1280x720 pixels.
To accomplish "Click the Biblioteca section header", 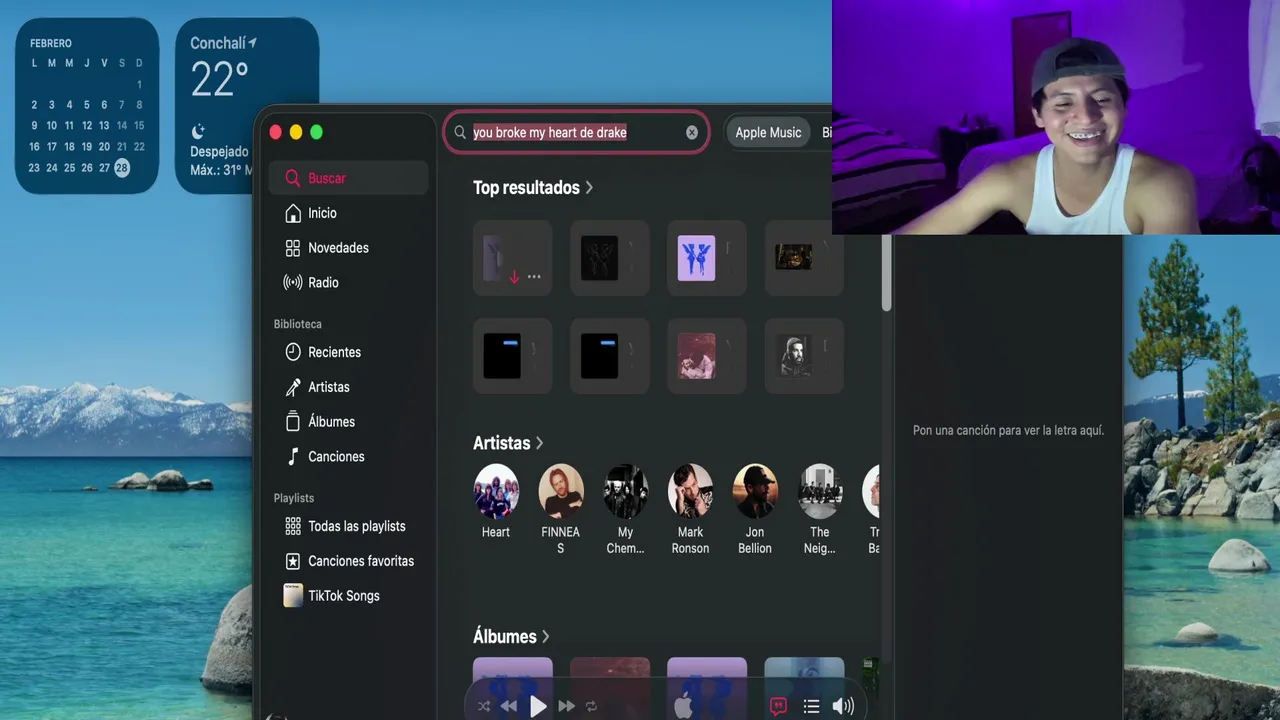I will pyautogui.click(x=298, y=324).
